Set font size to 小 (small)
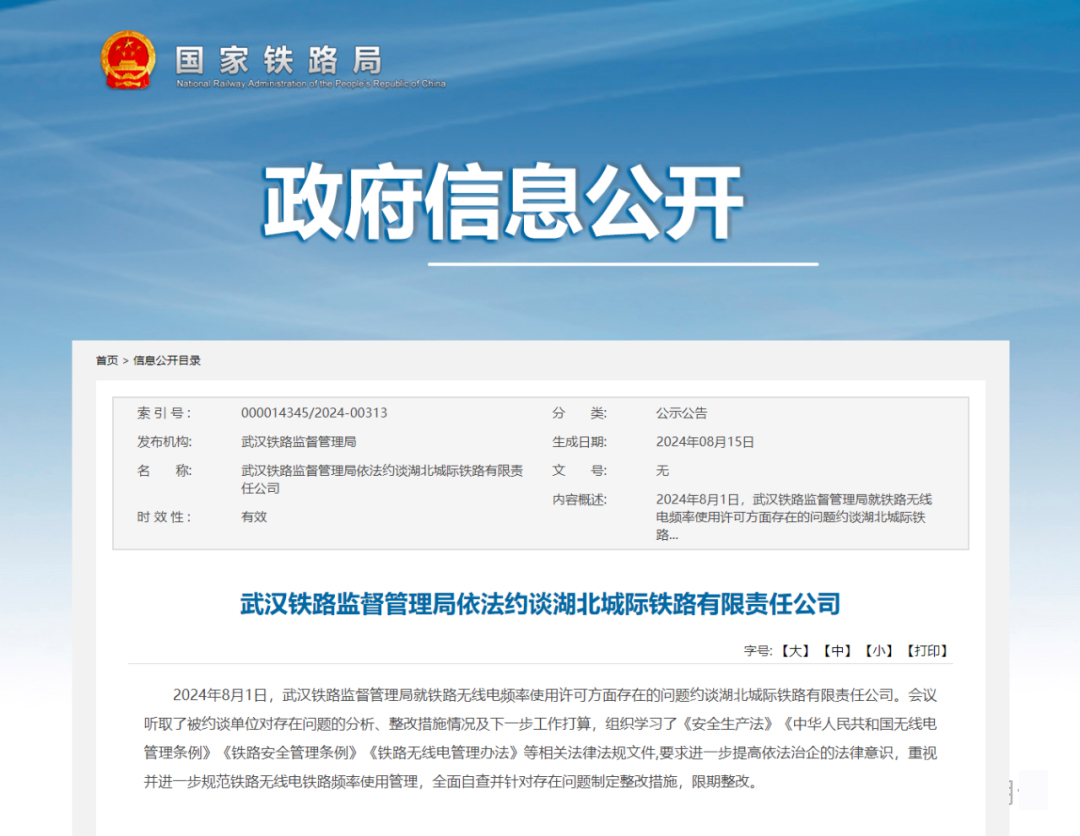 [x=879, y=651]
